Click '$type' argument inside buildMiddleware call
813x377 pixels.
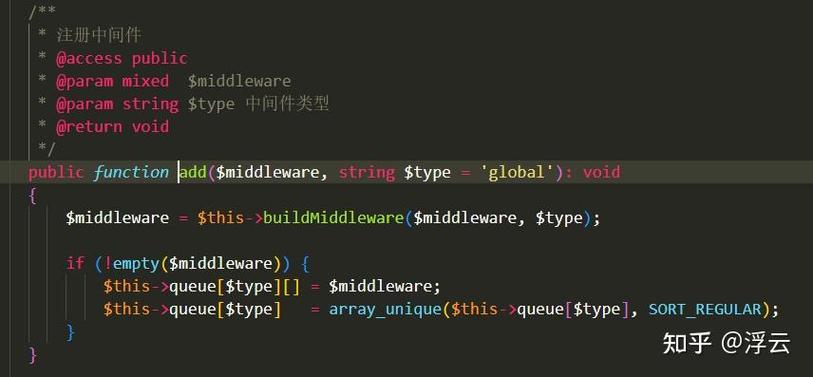point(559,218)
